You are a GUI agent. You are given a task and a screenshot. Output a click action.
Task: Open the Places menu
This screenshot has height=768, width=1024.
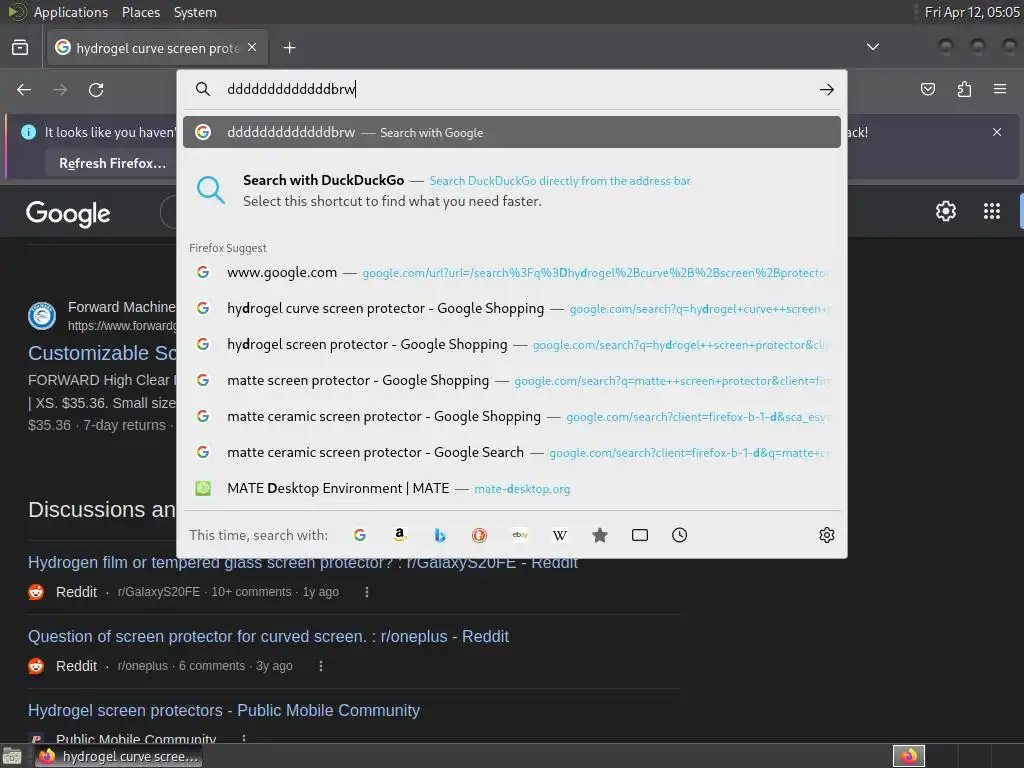[x=141, y=12]
